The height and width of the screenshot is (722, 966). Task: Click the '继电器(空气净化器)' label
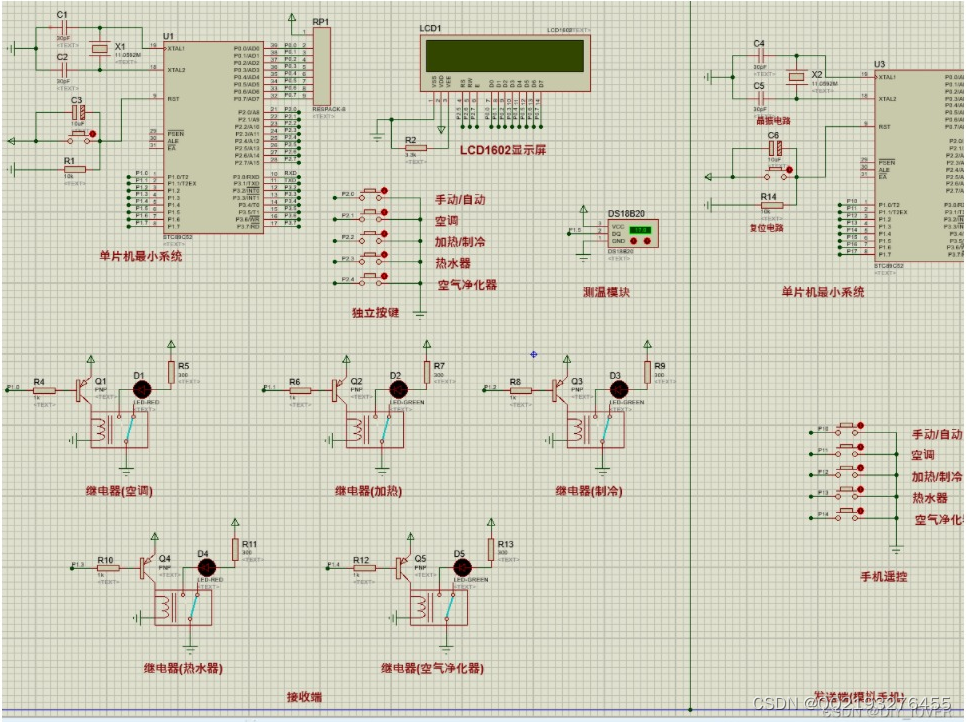(432, 668)
